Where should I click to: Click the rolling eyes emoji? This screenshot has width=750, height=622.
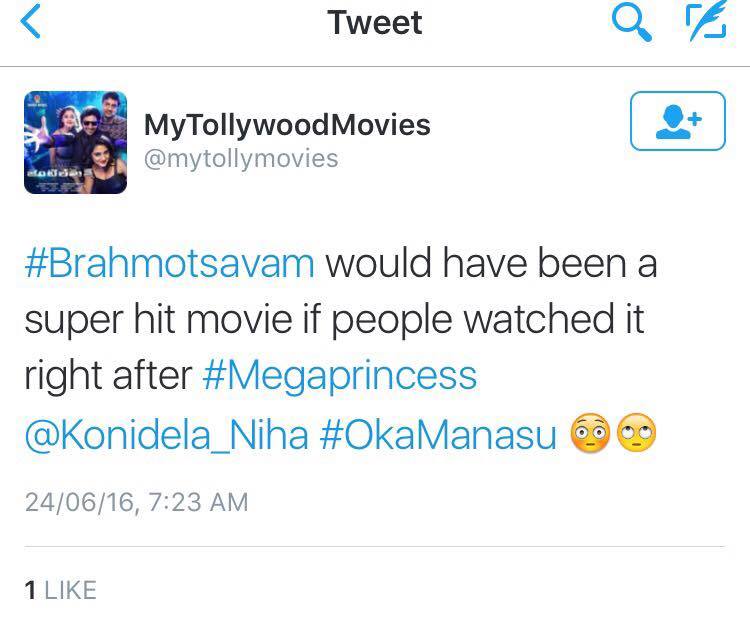coord(636,433)
